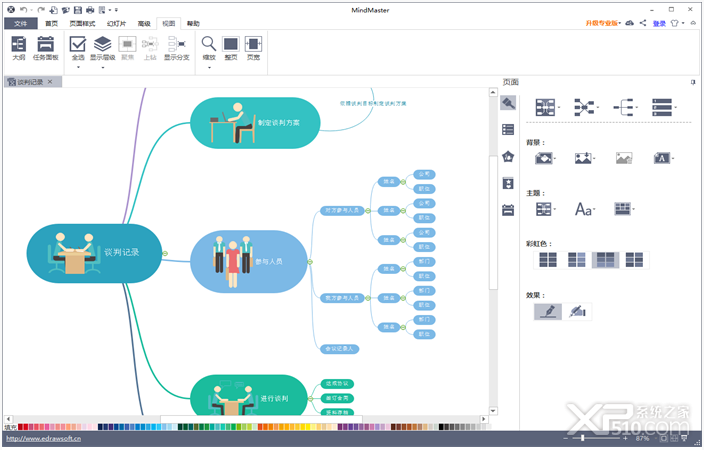Click the 缩放 magnifier icon
Image resolution: width=704 pixels, height=450 pixels.
pyautogui.click(x=209, y=44)
